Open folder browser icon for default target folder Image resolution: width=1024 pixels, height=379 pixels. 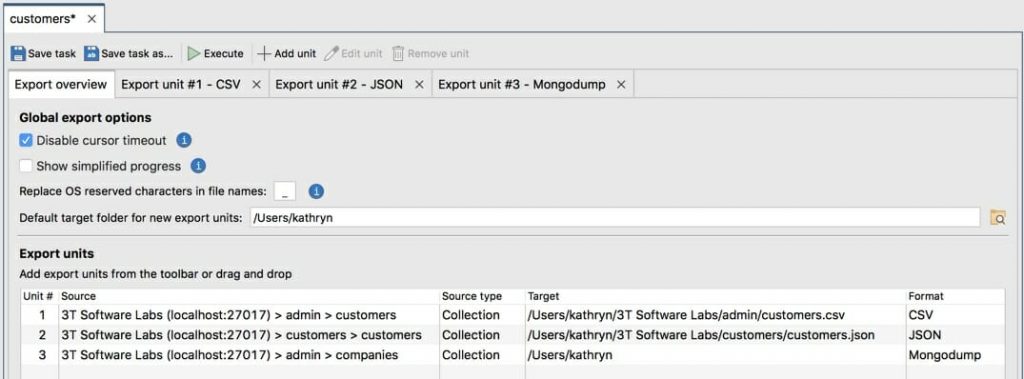[998, 218]
